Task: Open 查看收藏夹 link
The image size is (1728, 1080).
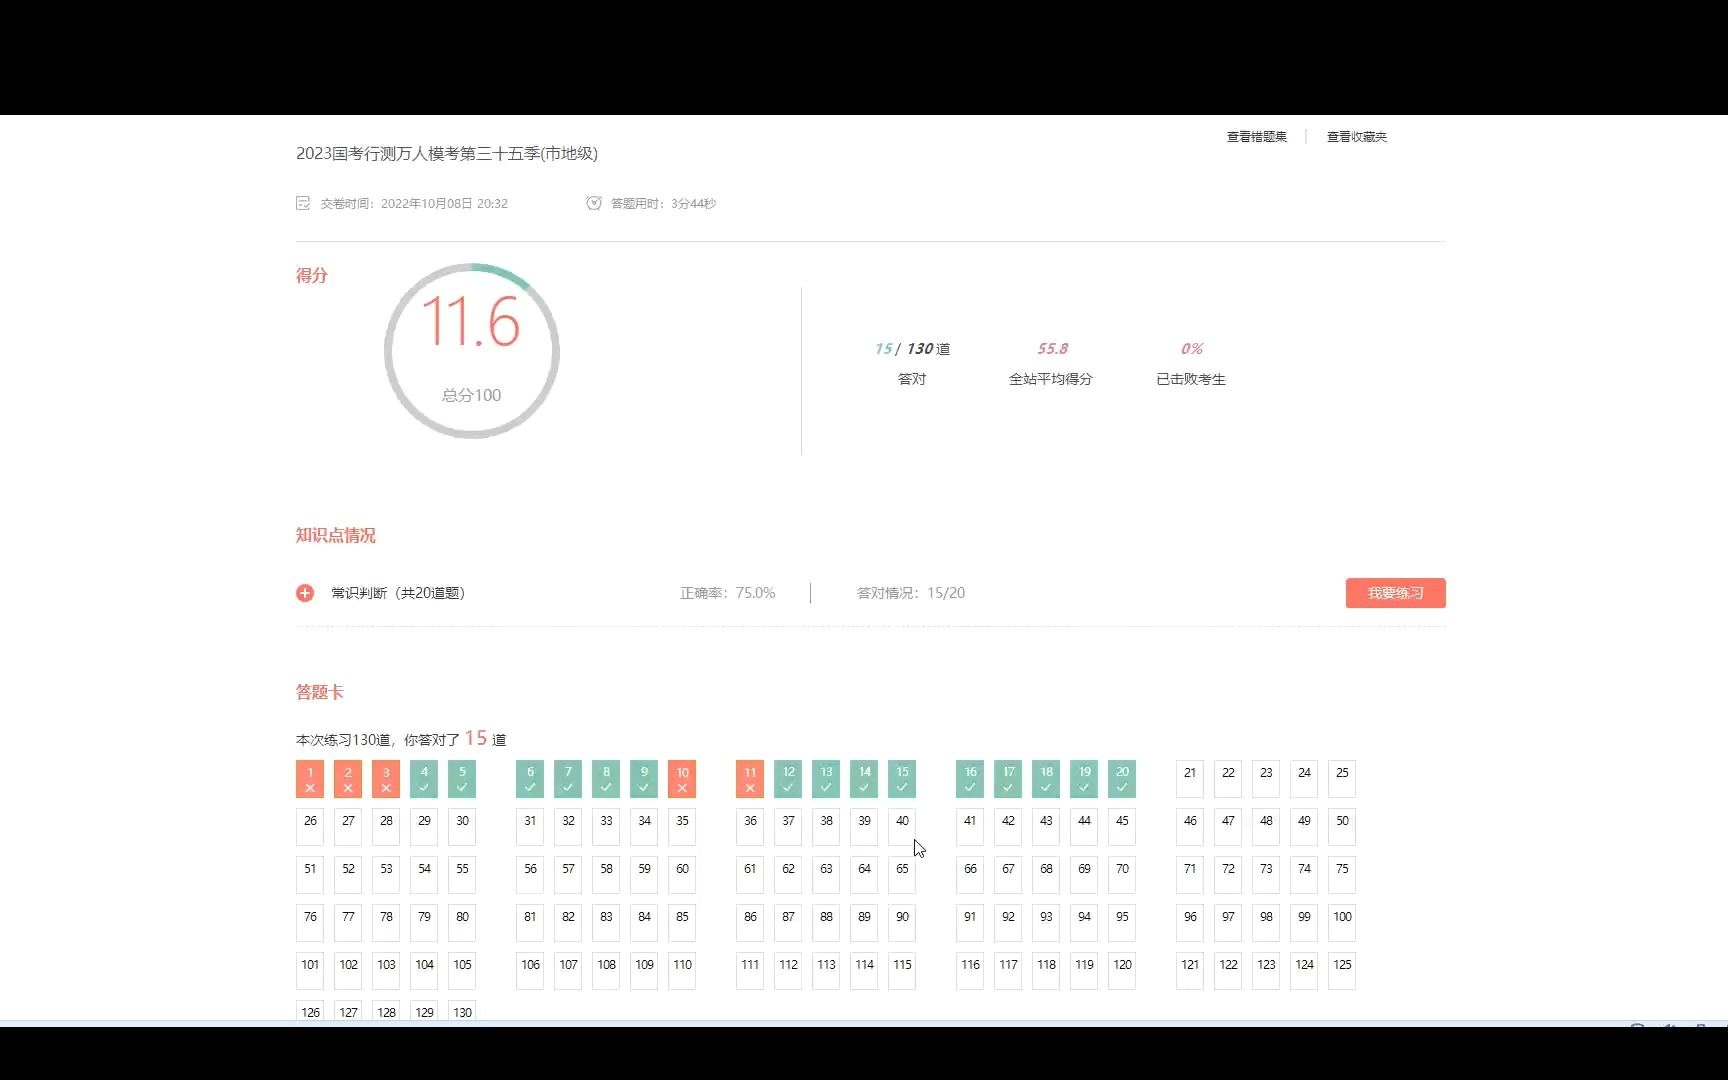Action: (1357, 137)
